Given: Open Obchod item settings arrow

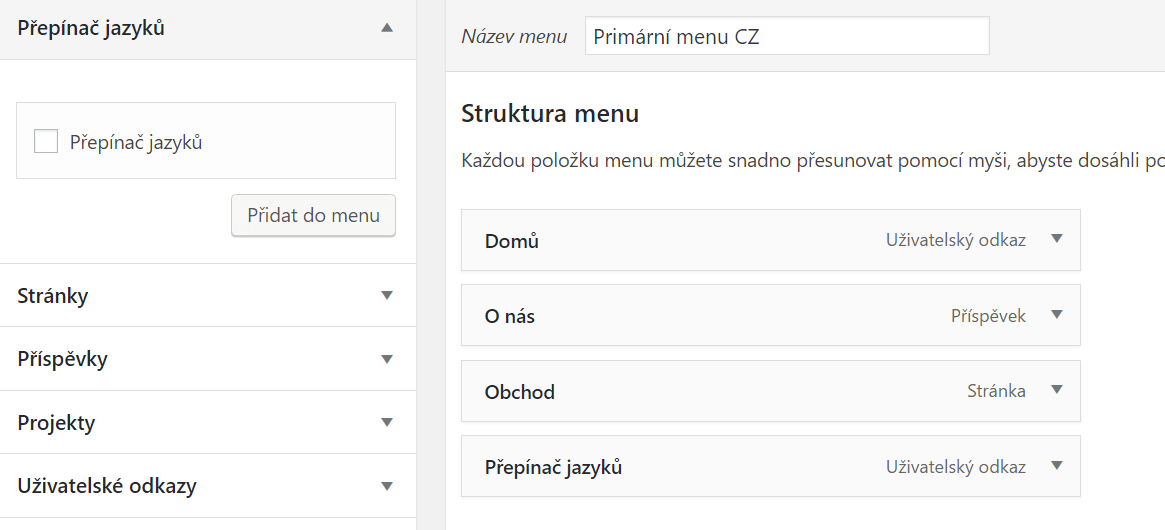Looking at the screenshot, I should [x=1057, y=390].
